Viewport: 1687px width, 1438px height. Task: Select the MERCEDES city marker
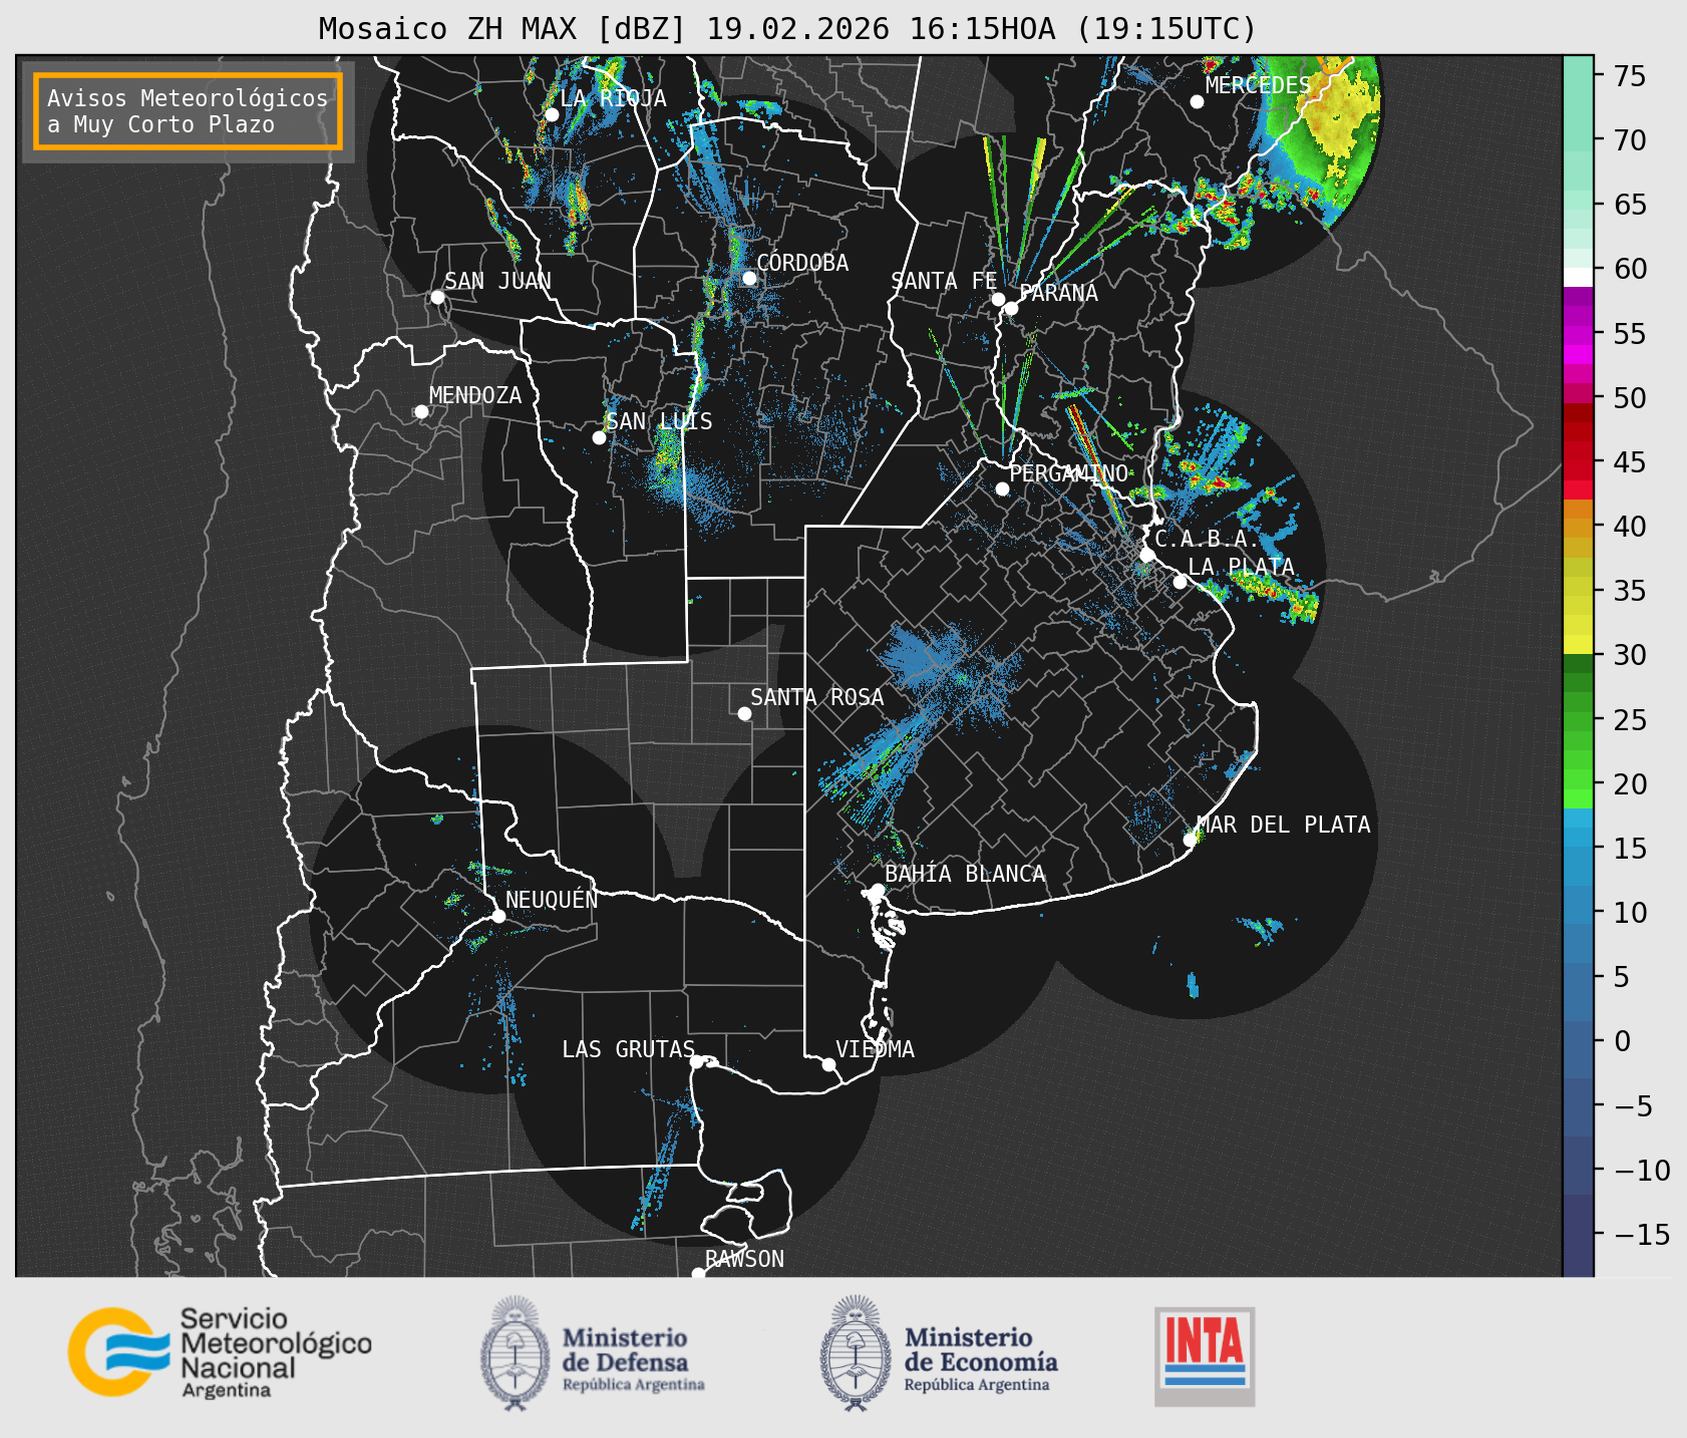1197,102
